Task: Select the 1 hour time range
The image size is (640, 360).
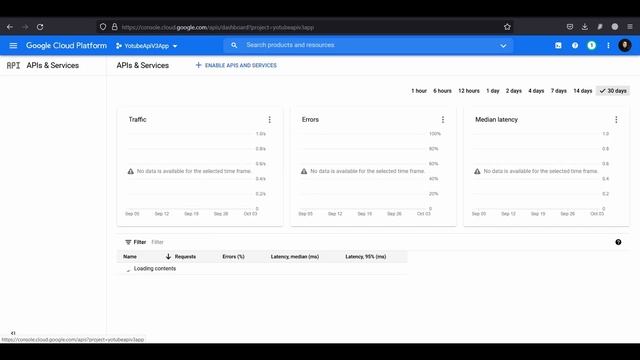Action: coord(419,91)
